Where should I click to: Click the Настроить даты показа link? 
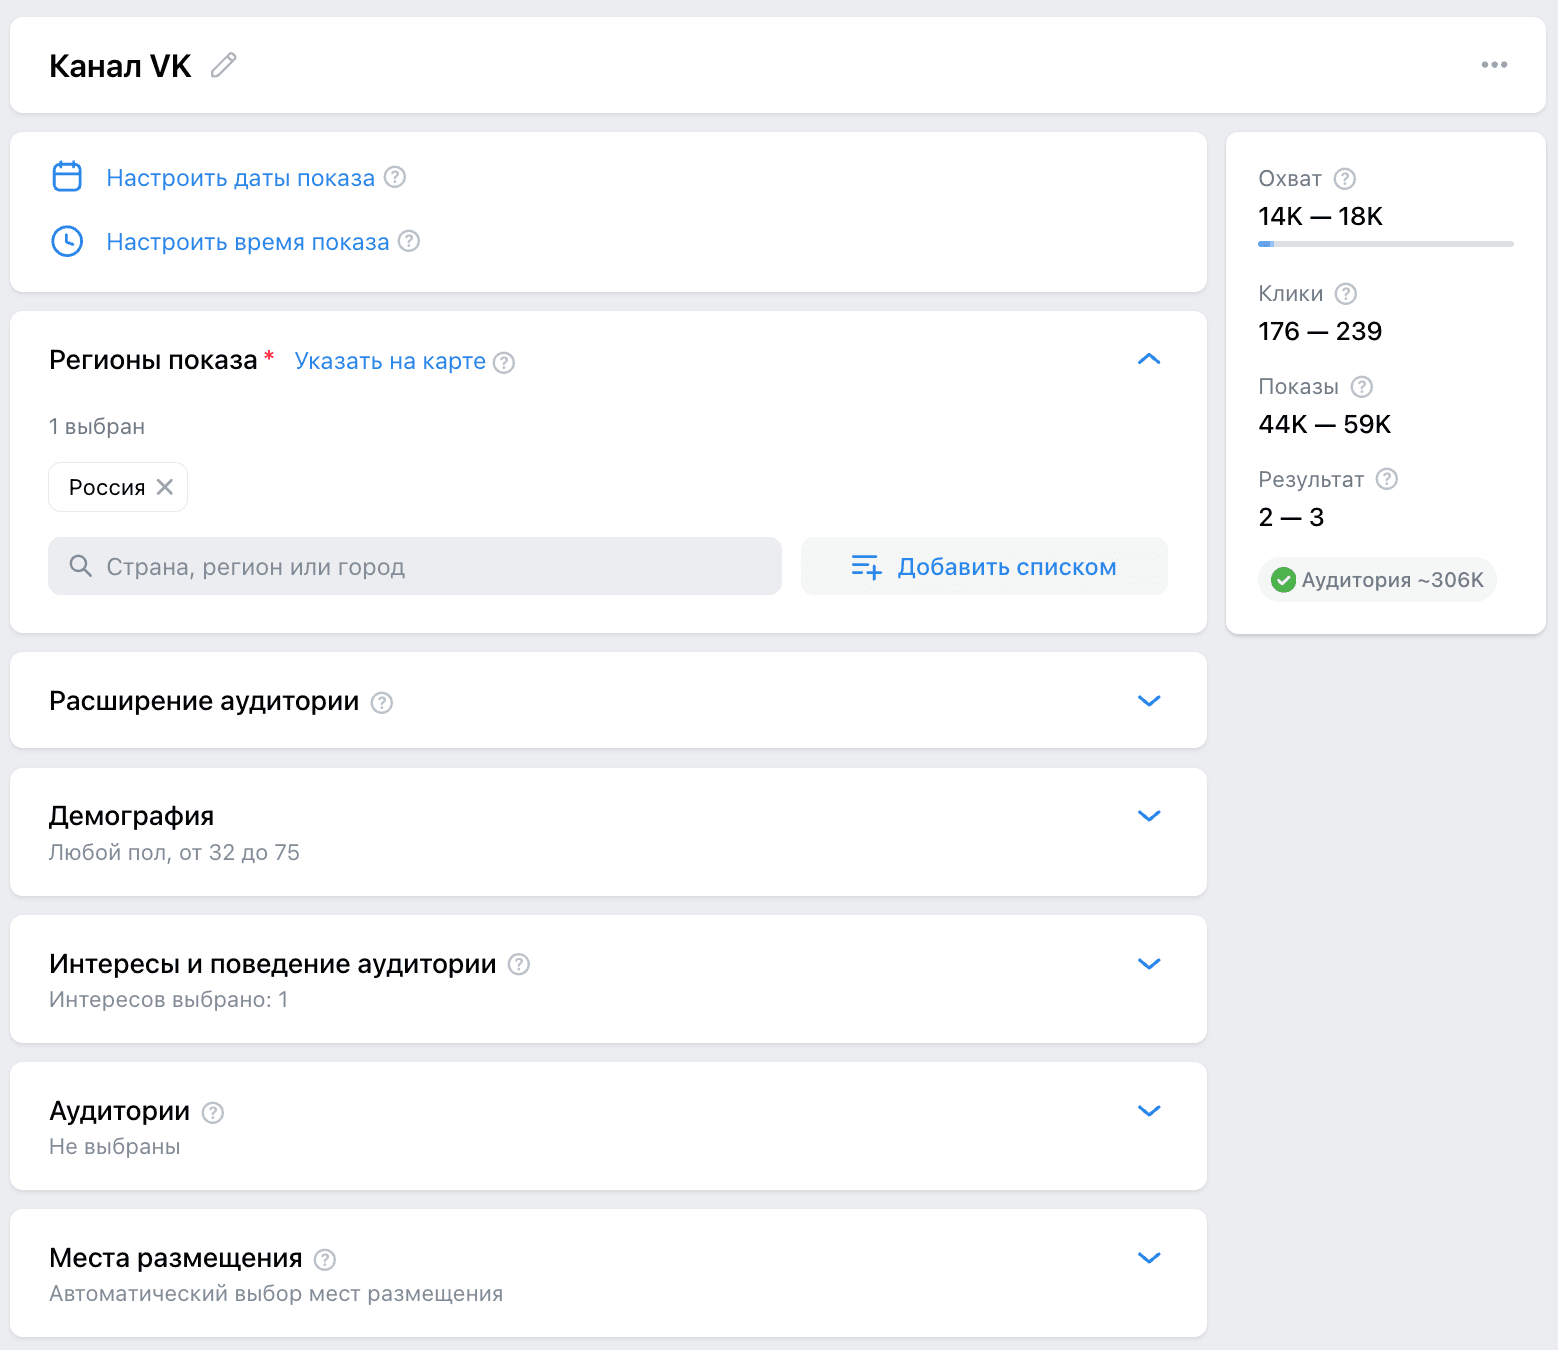pyautogui.click(x=241, y=178)
